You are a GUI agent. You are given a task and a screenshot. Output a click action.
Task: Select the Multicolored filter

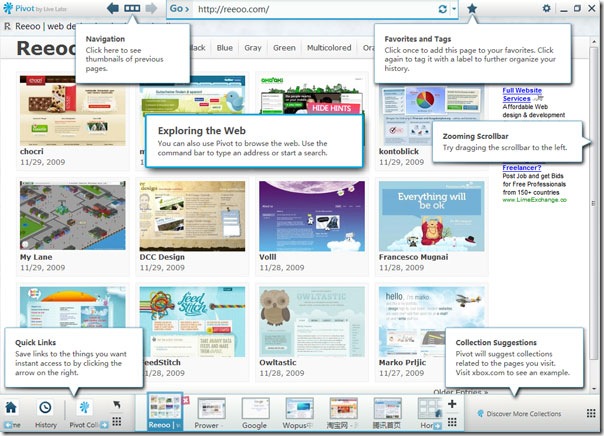[x=329, y=48]
